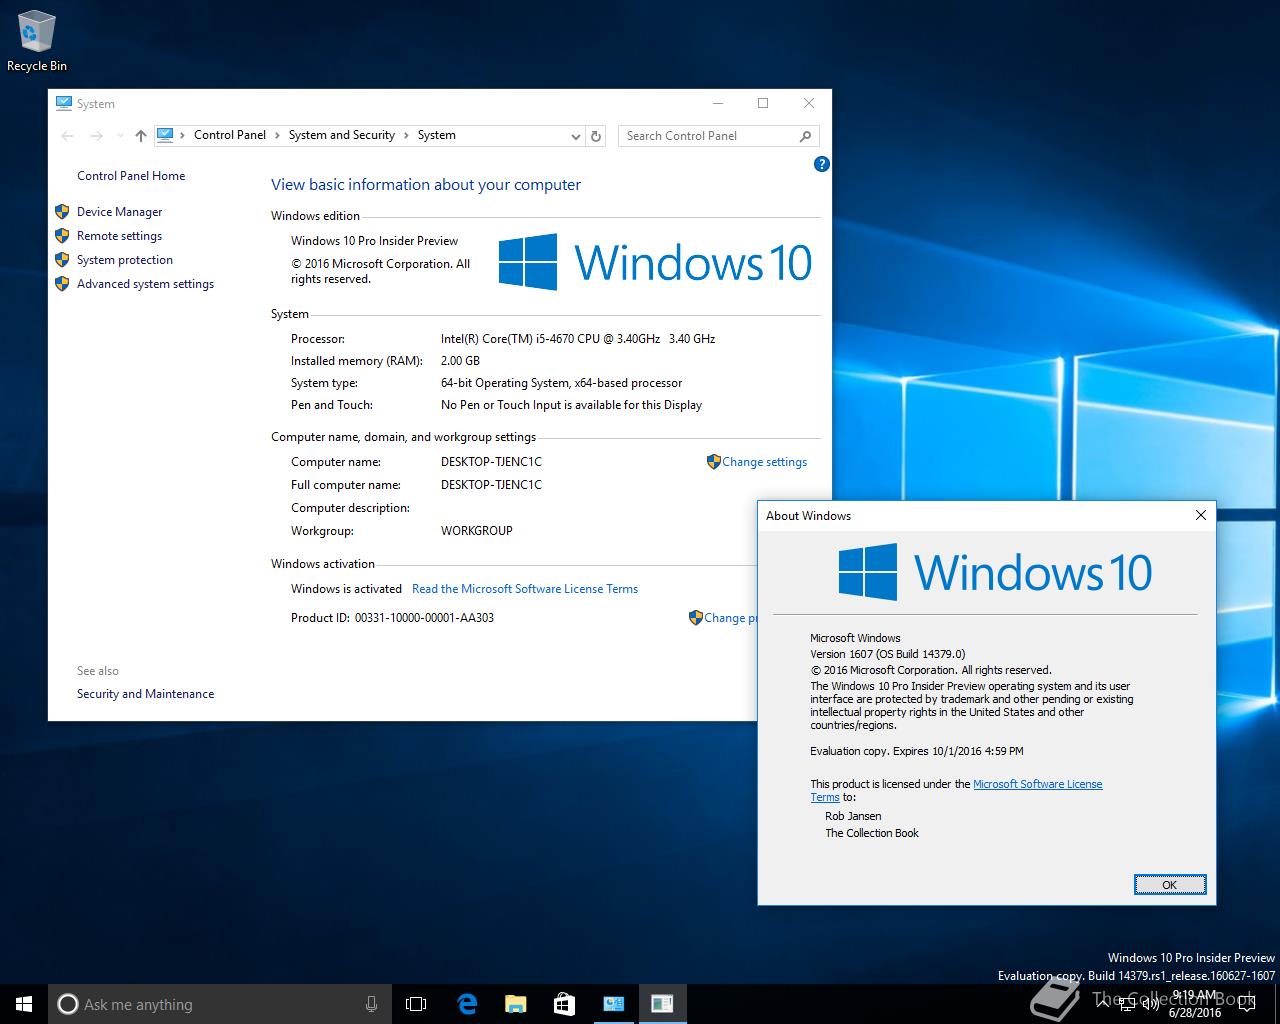The image size is (1280, 1024).
Task: Go forward in Control Panel navigation
Action: pos(97,136)
